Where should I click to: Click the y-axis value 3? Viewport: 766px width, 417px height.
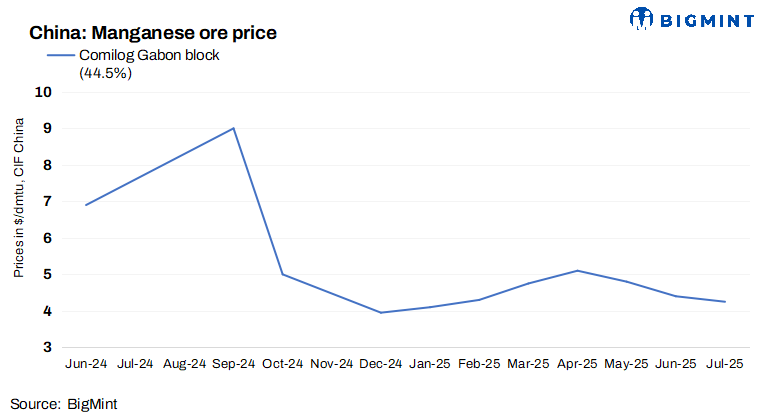click(x=46, y=347)
